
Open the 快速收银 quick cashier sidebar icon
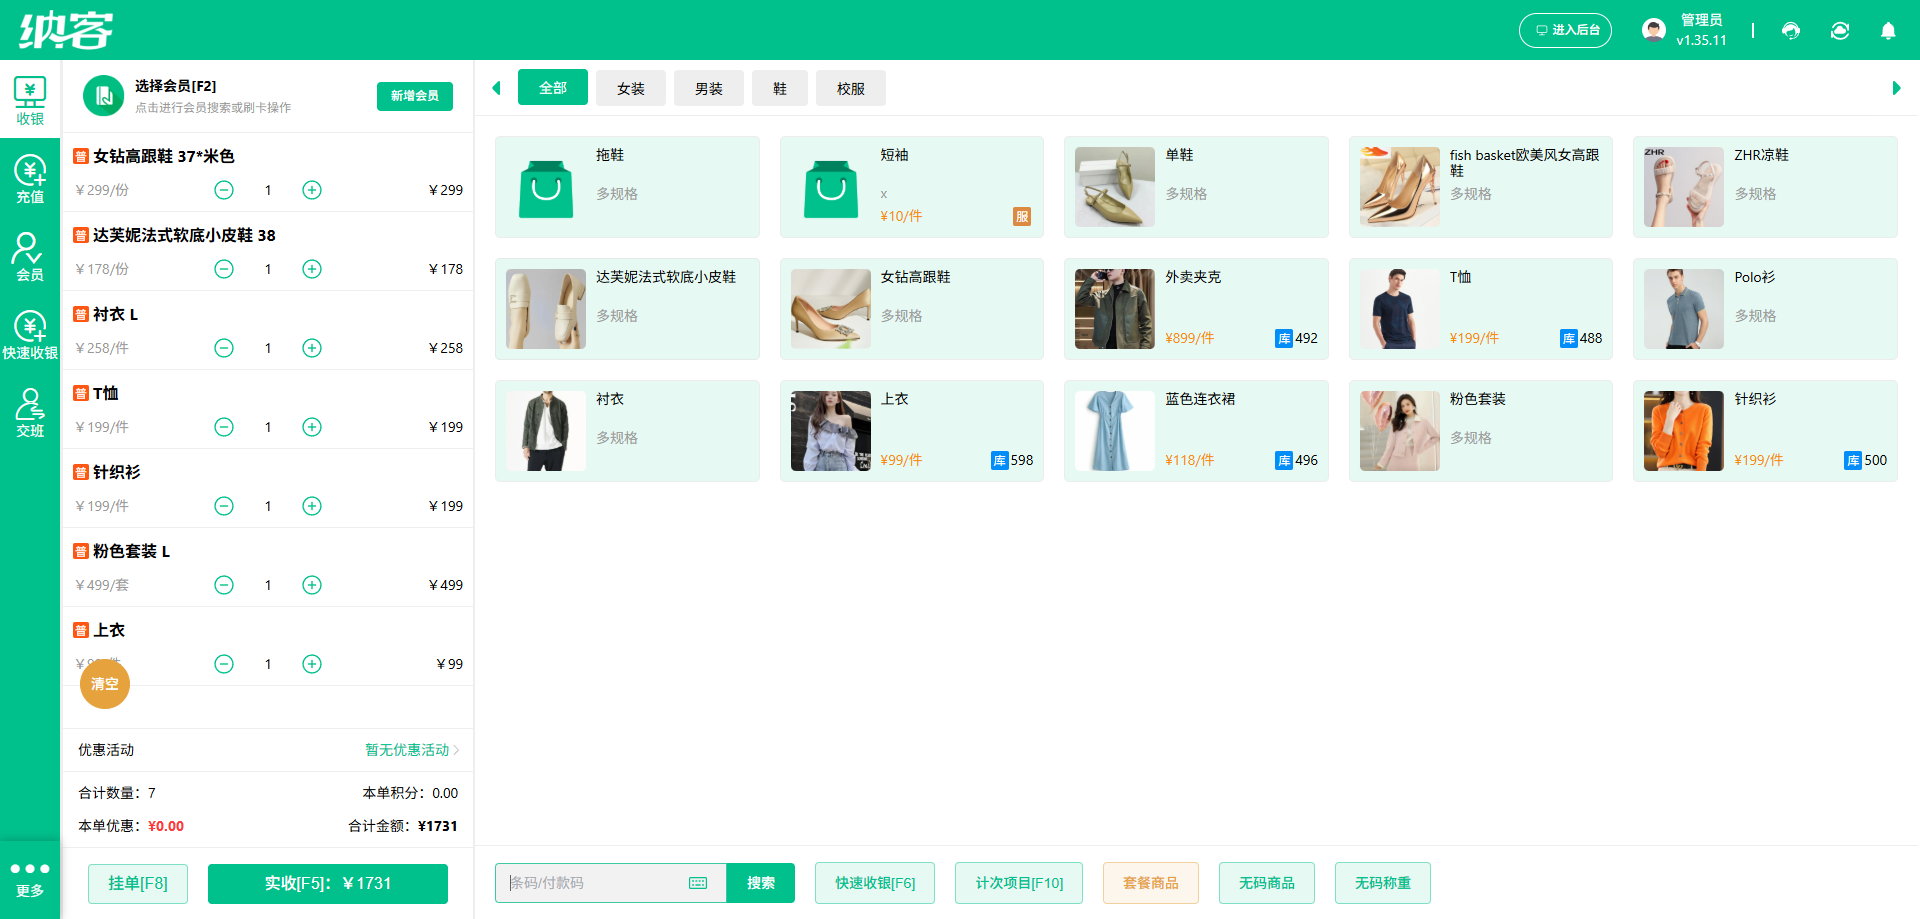pos(30,335)
